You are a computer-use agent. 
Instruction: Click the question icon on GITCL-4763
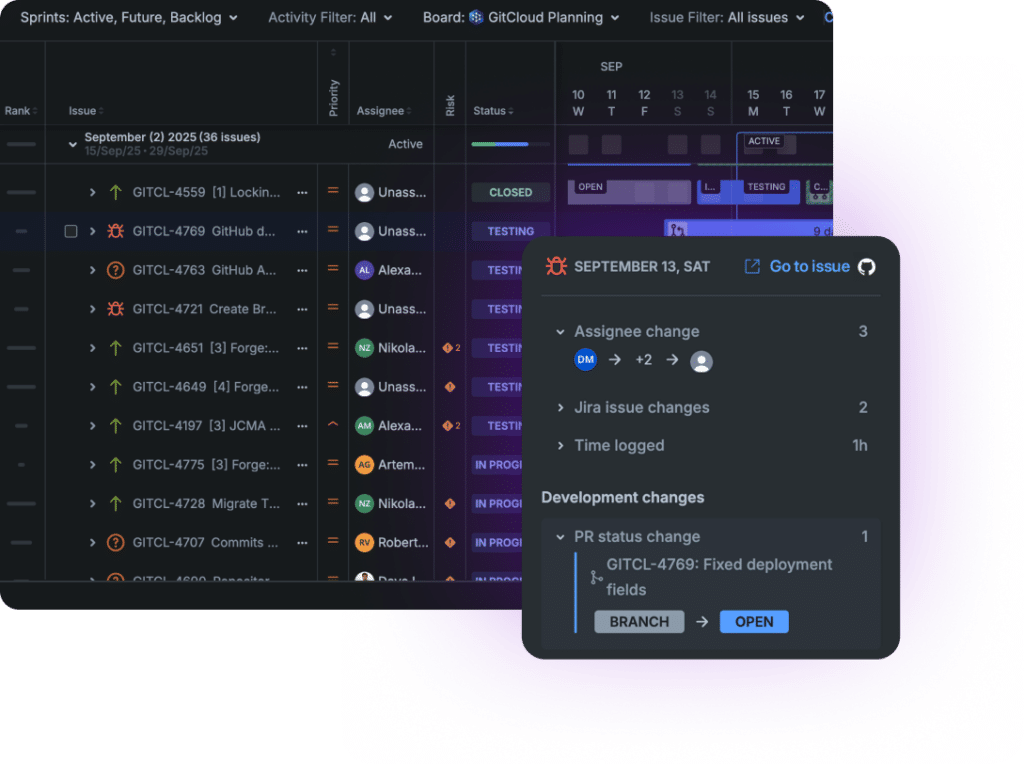pos(116,270)
